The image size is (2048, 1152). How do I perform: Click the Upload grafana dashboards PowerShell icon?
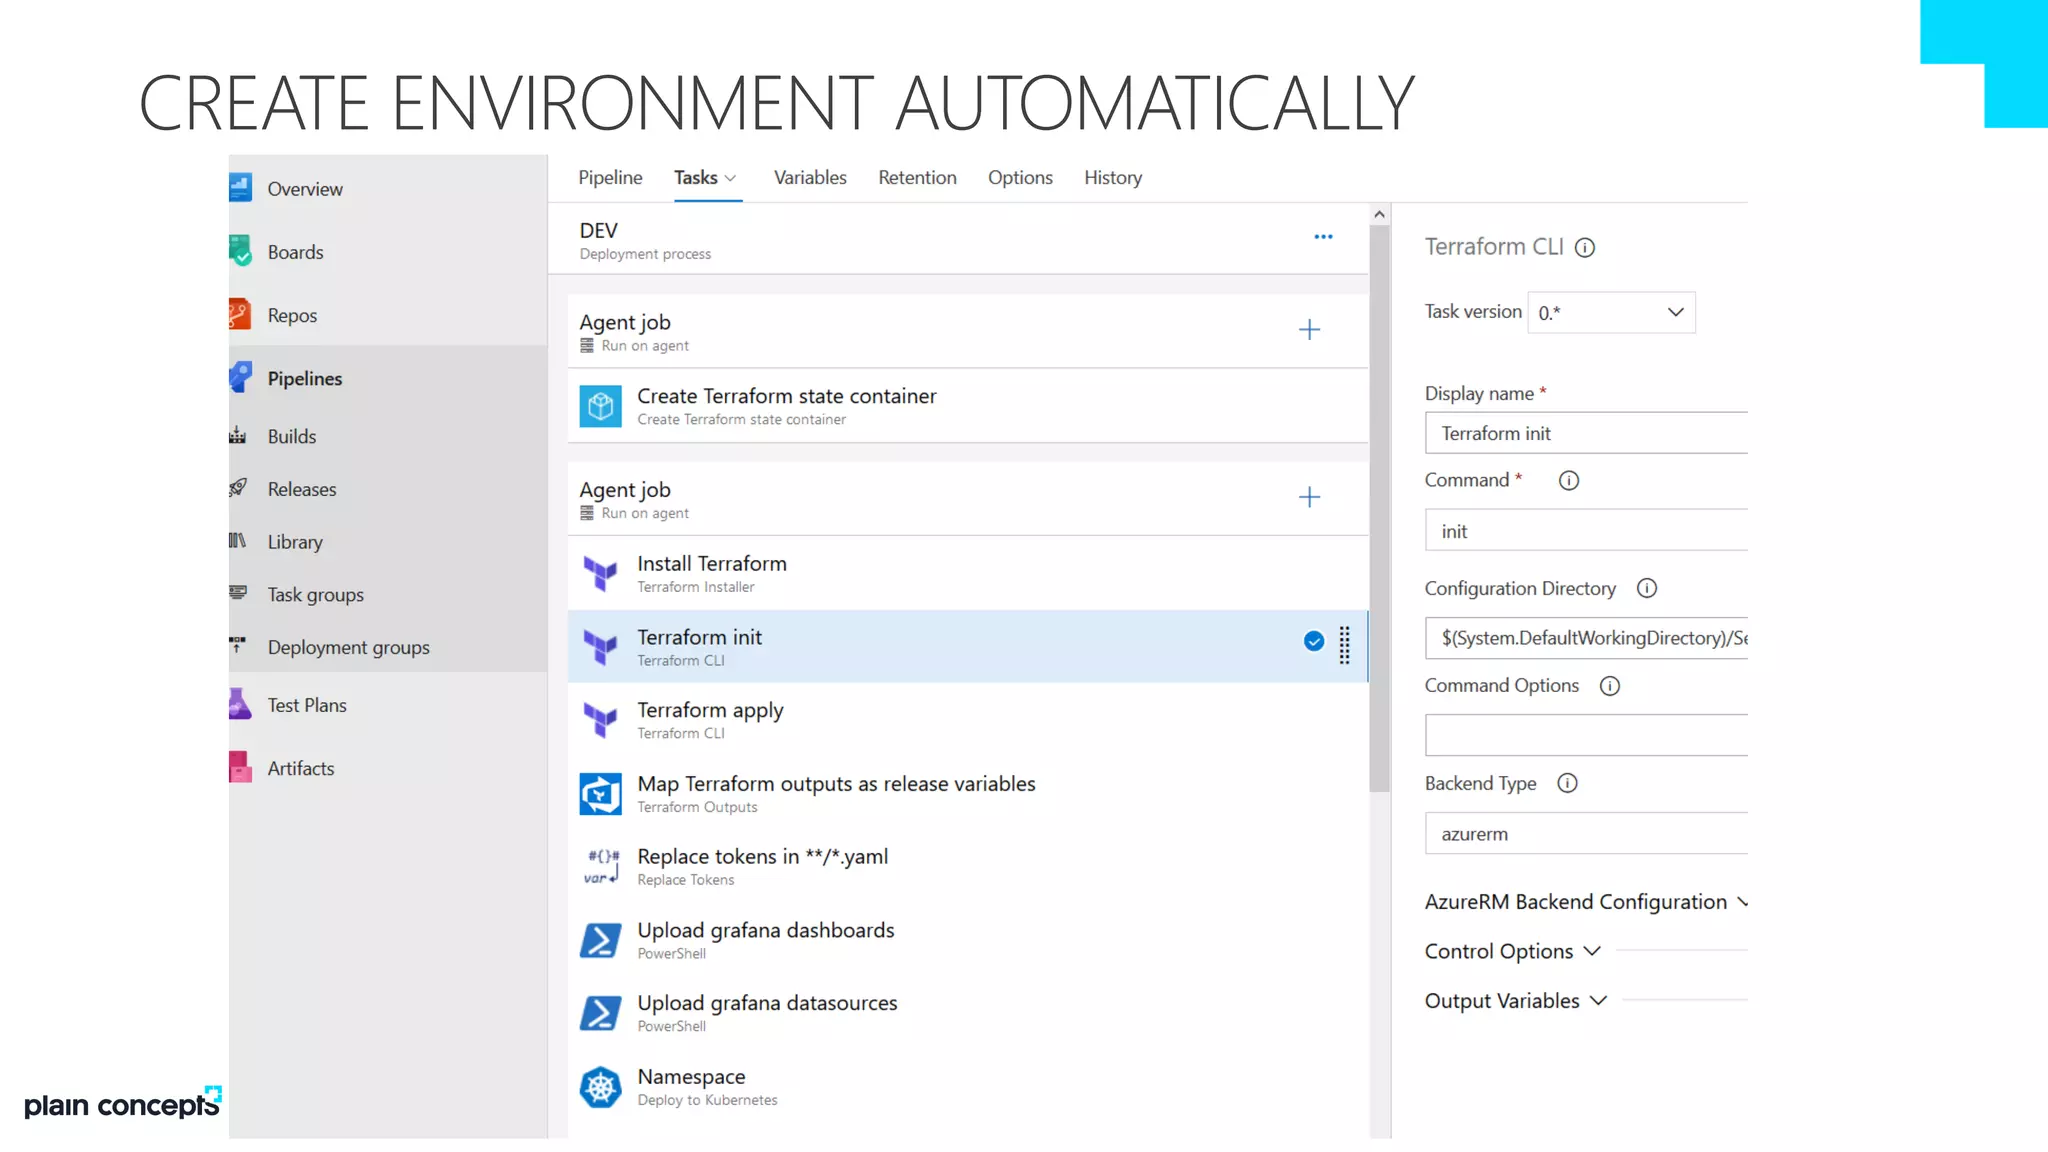[600, 940]
